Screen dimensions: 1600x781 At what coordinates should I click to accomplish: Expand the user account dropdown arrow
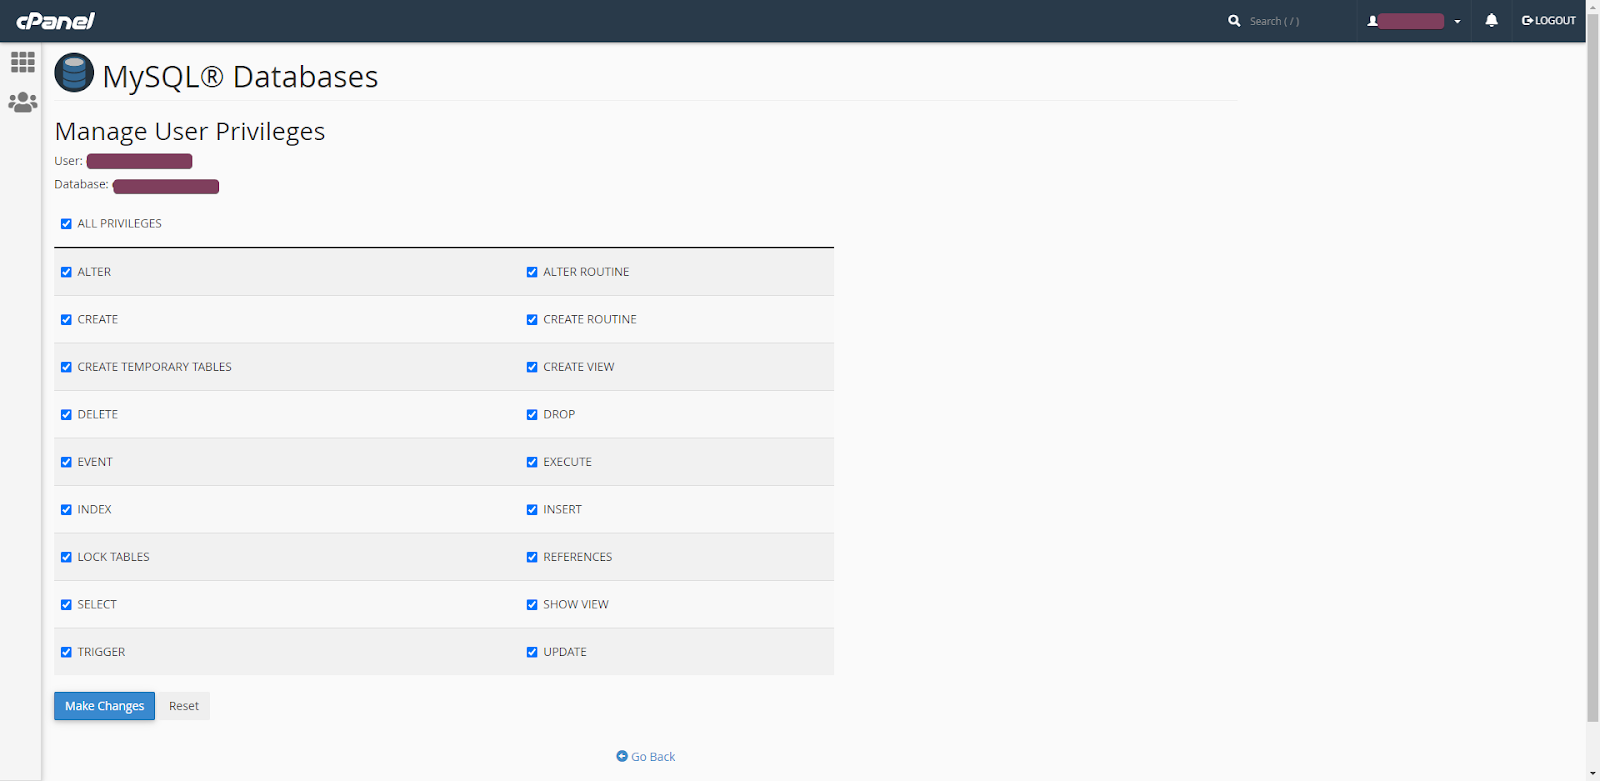click(x=1457, y=22)
